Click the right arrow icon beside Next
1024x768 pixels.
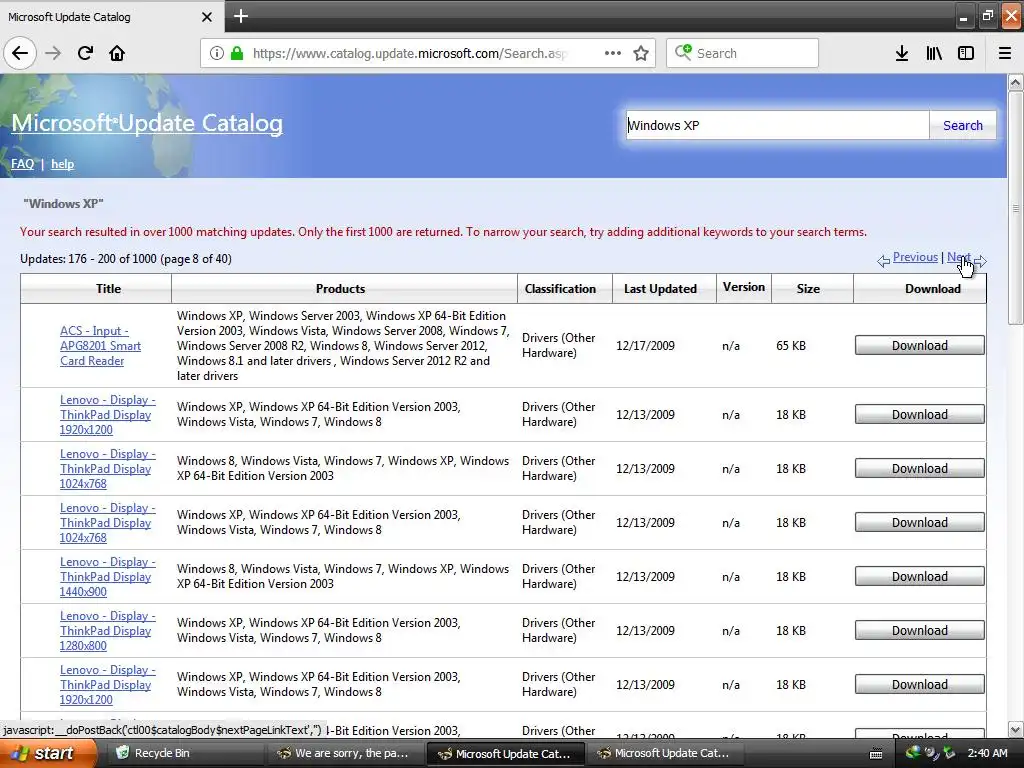(980, 261)
